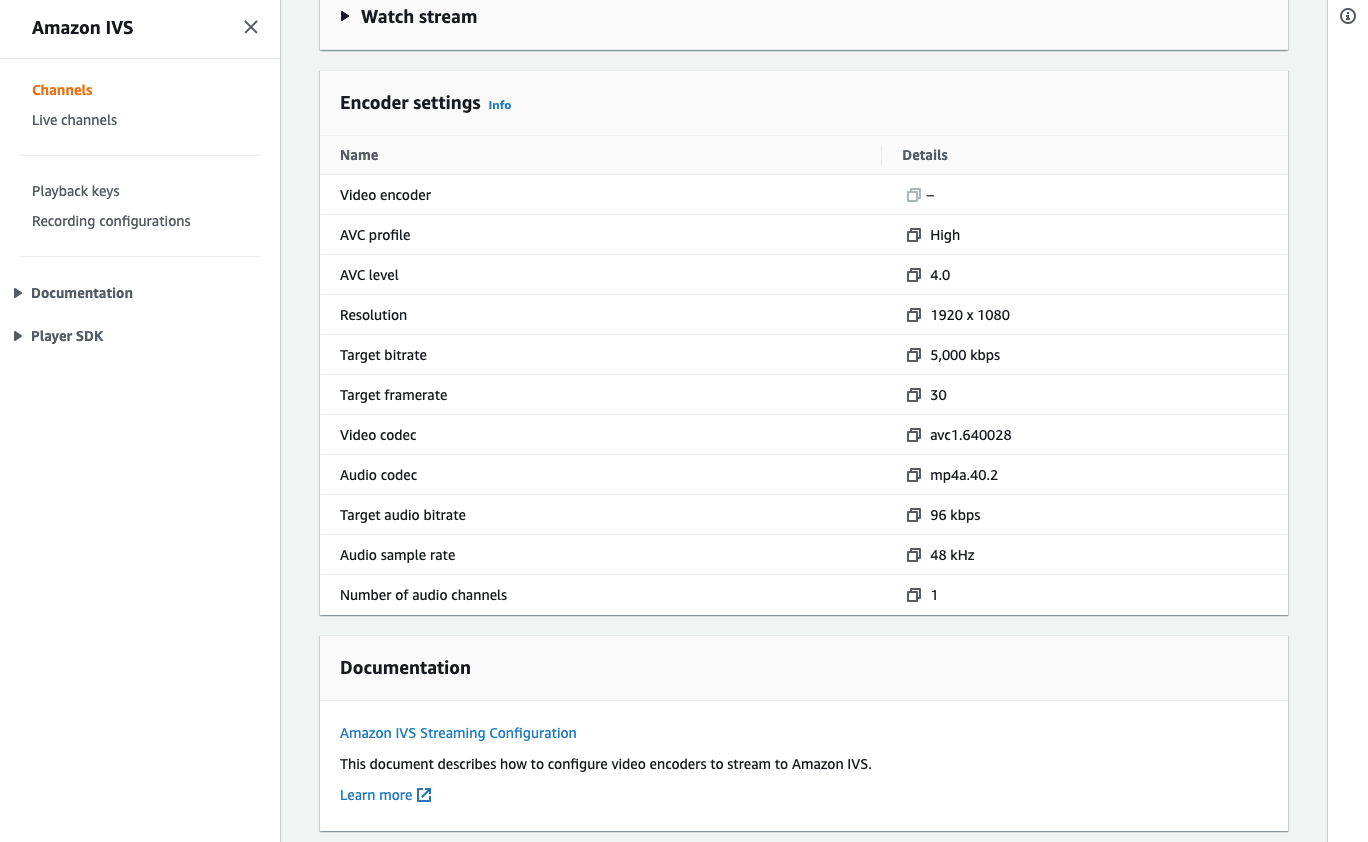Copy the Target audio bitrate 96 kbps
1368x842 pixels.
click(x=913, y=515)
